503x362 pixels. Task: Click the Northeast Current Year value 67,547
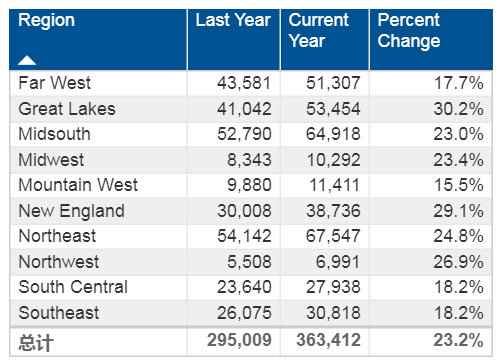333,236
